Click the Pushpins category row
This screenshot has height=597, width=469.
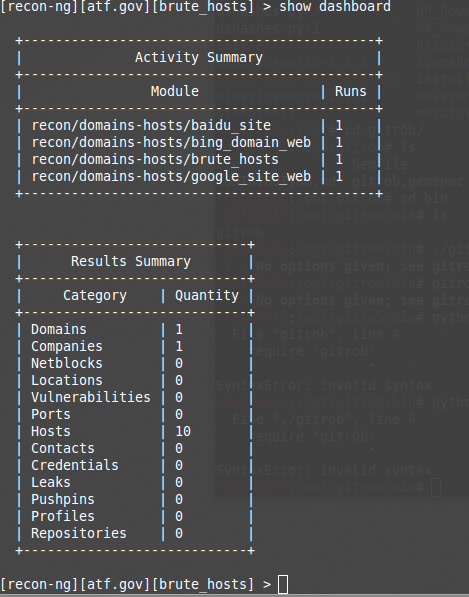pos(135,500)
